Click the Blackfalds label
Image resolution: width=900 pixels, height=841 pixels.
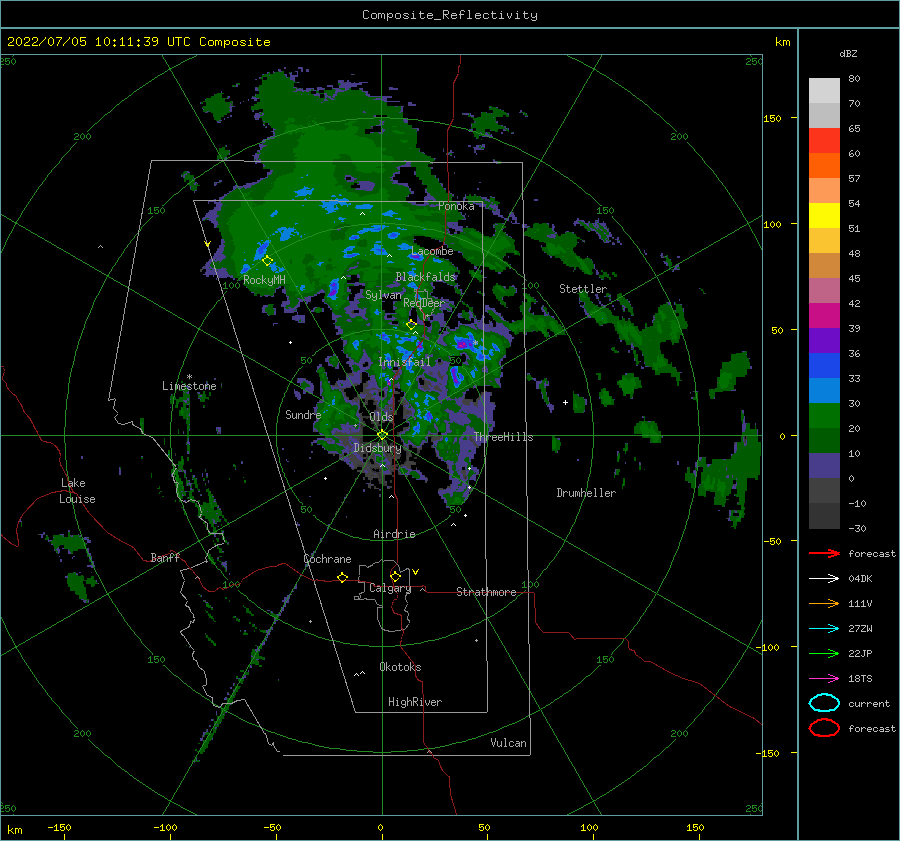[425, 277]
